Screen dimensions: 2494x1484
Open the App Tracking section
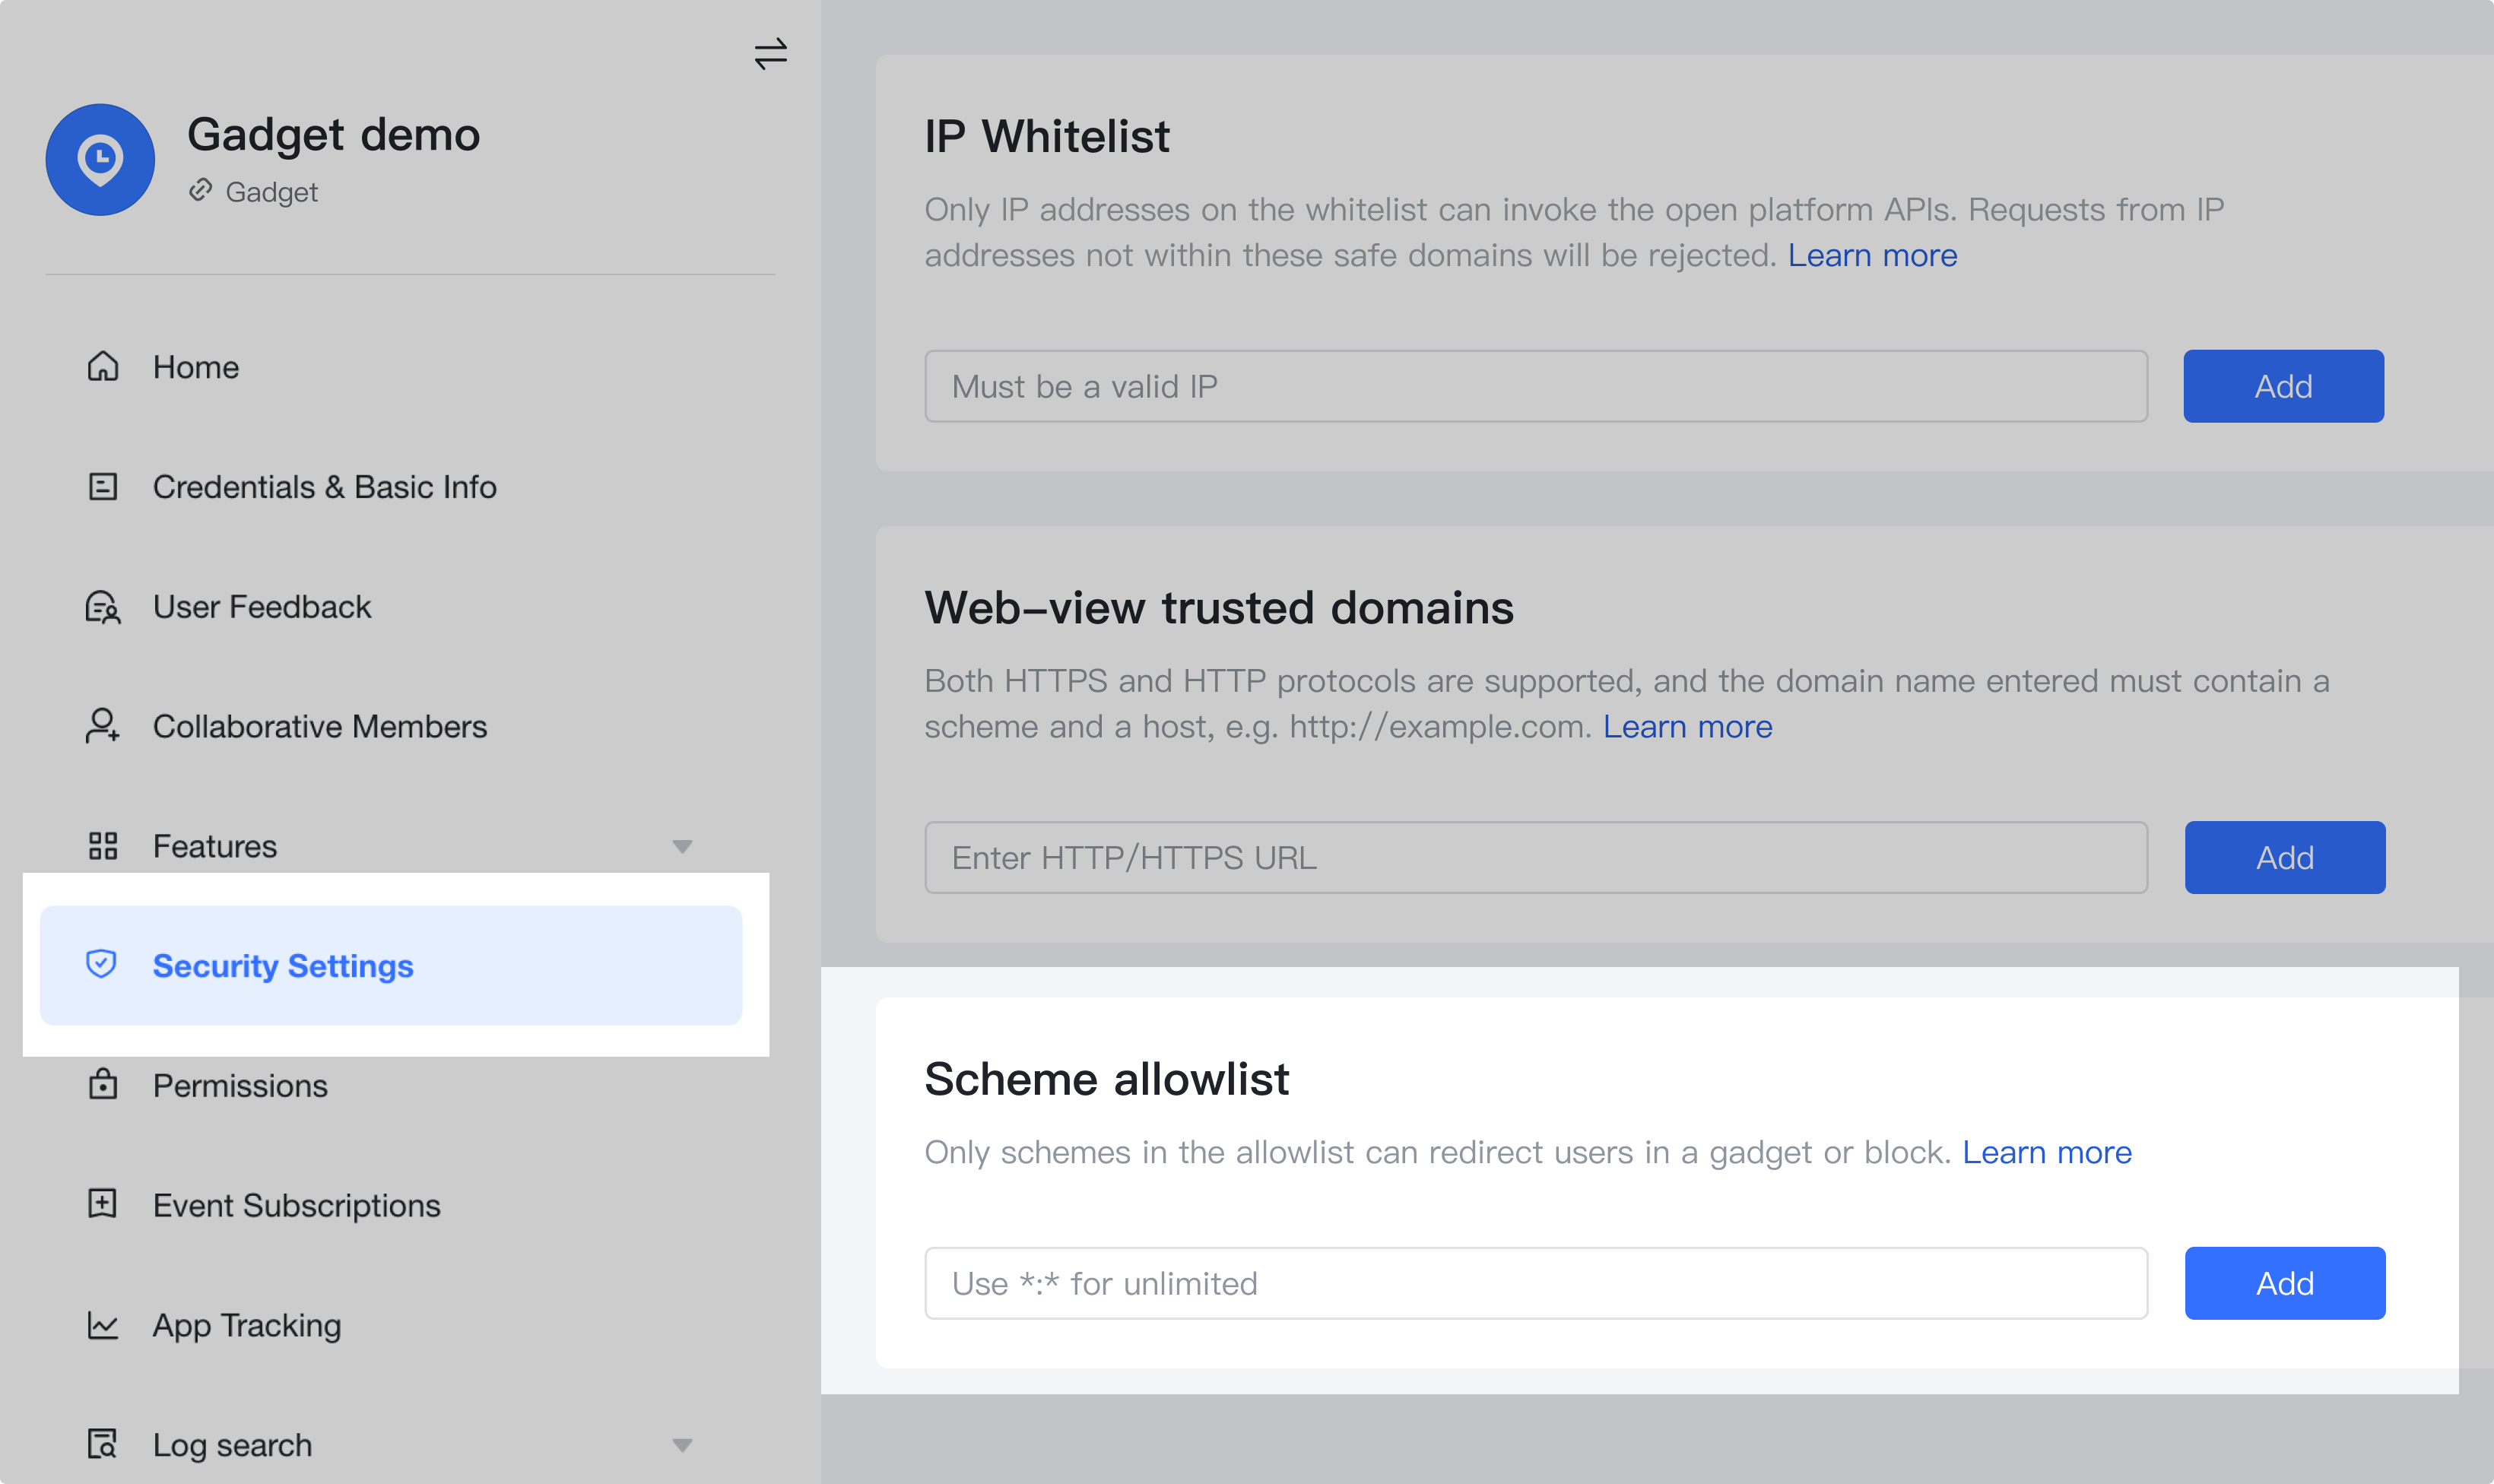(x=247, y=1326)
